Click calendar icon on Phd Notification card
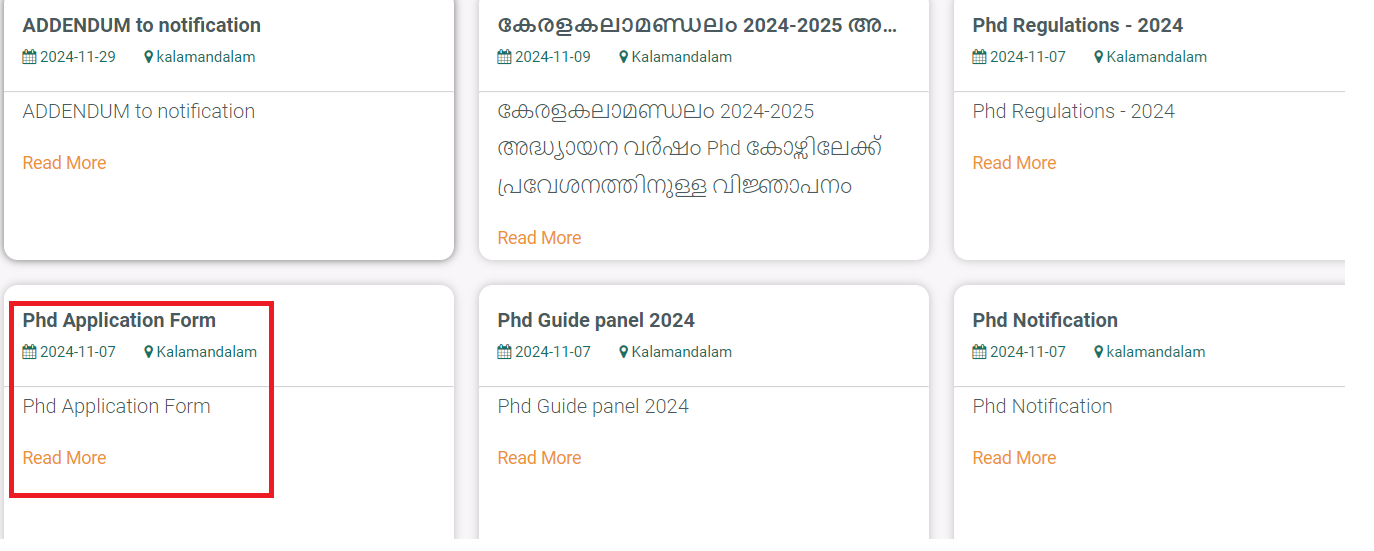 pos(979,352)
